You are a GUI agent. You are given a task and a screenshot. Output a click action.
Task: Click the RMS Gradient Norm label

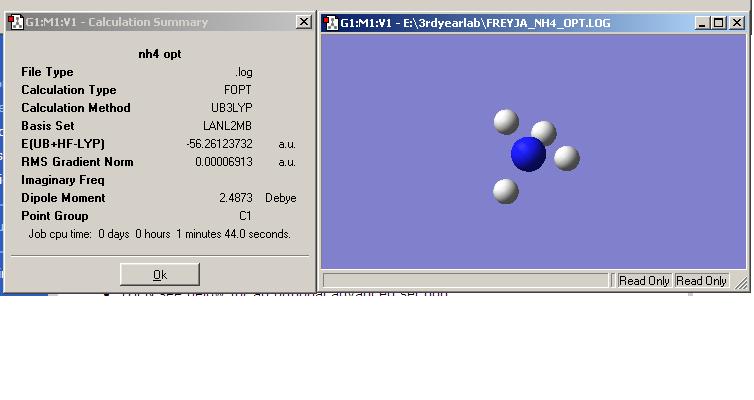click(x=77, y=162)
